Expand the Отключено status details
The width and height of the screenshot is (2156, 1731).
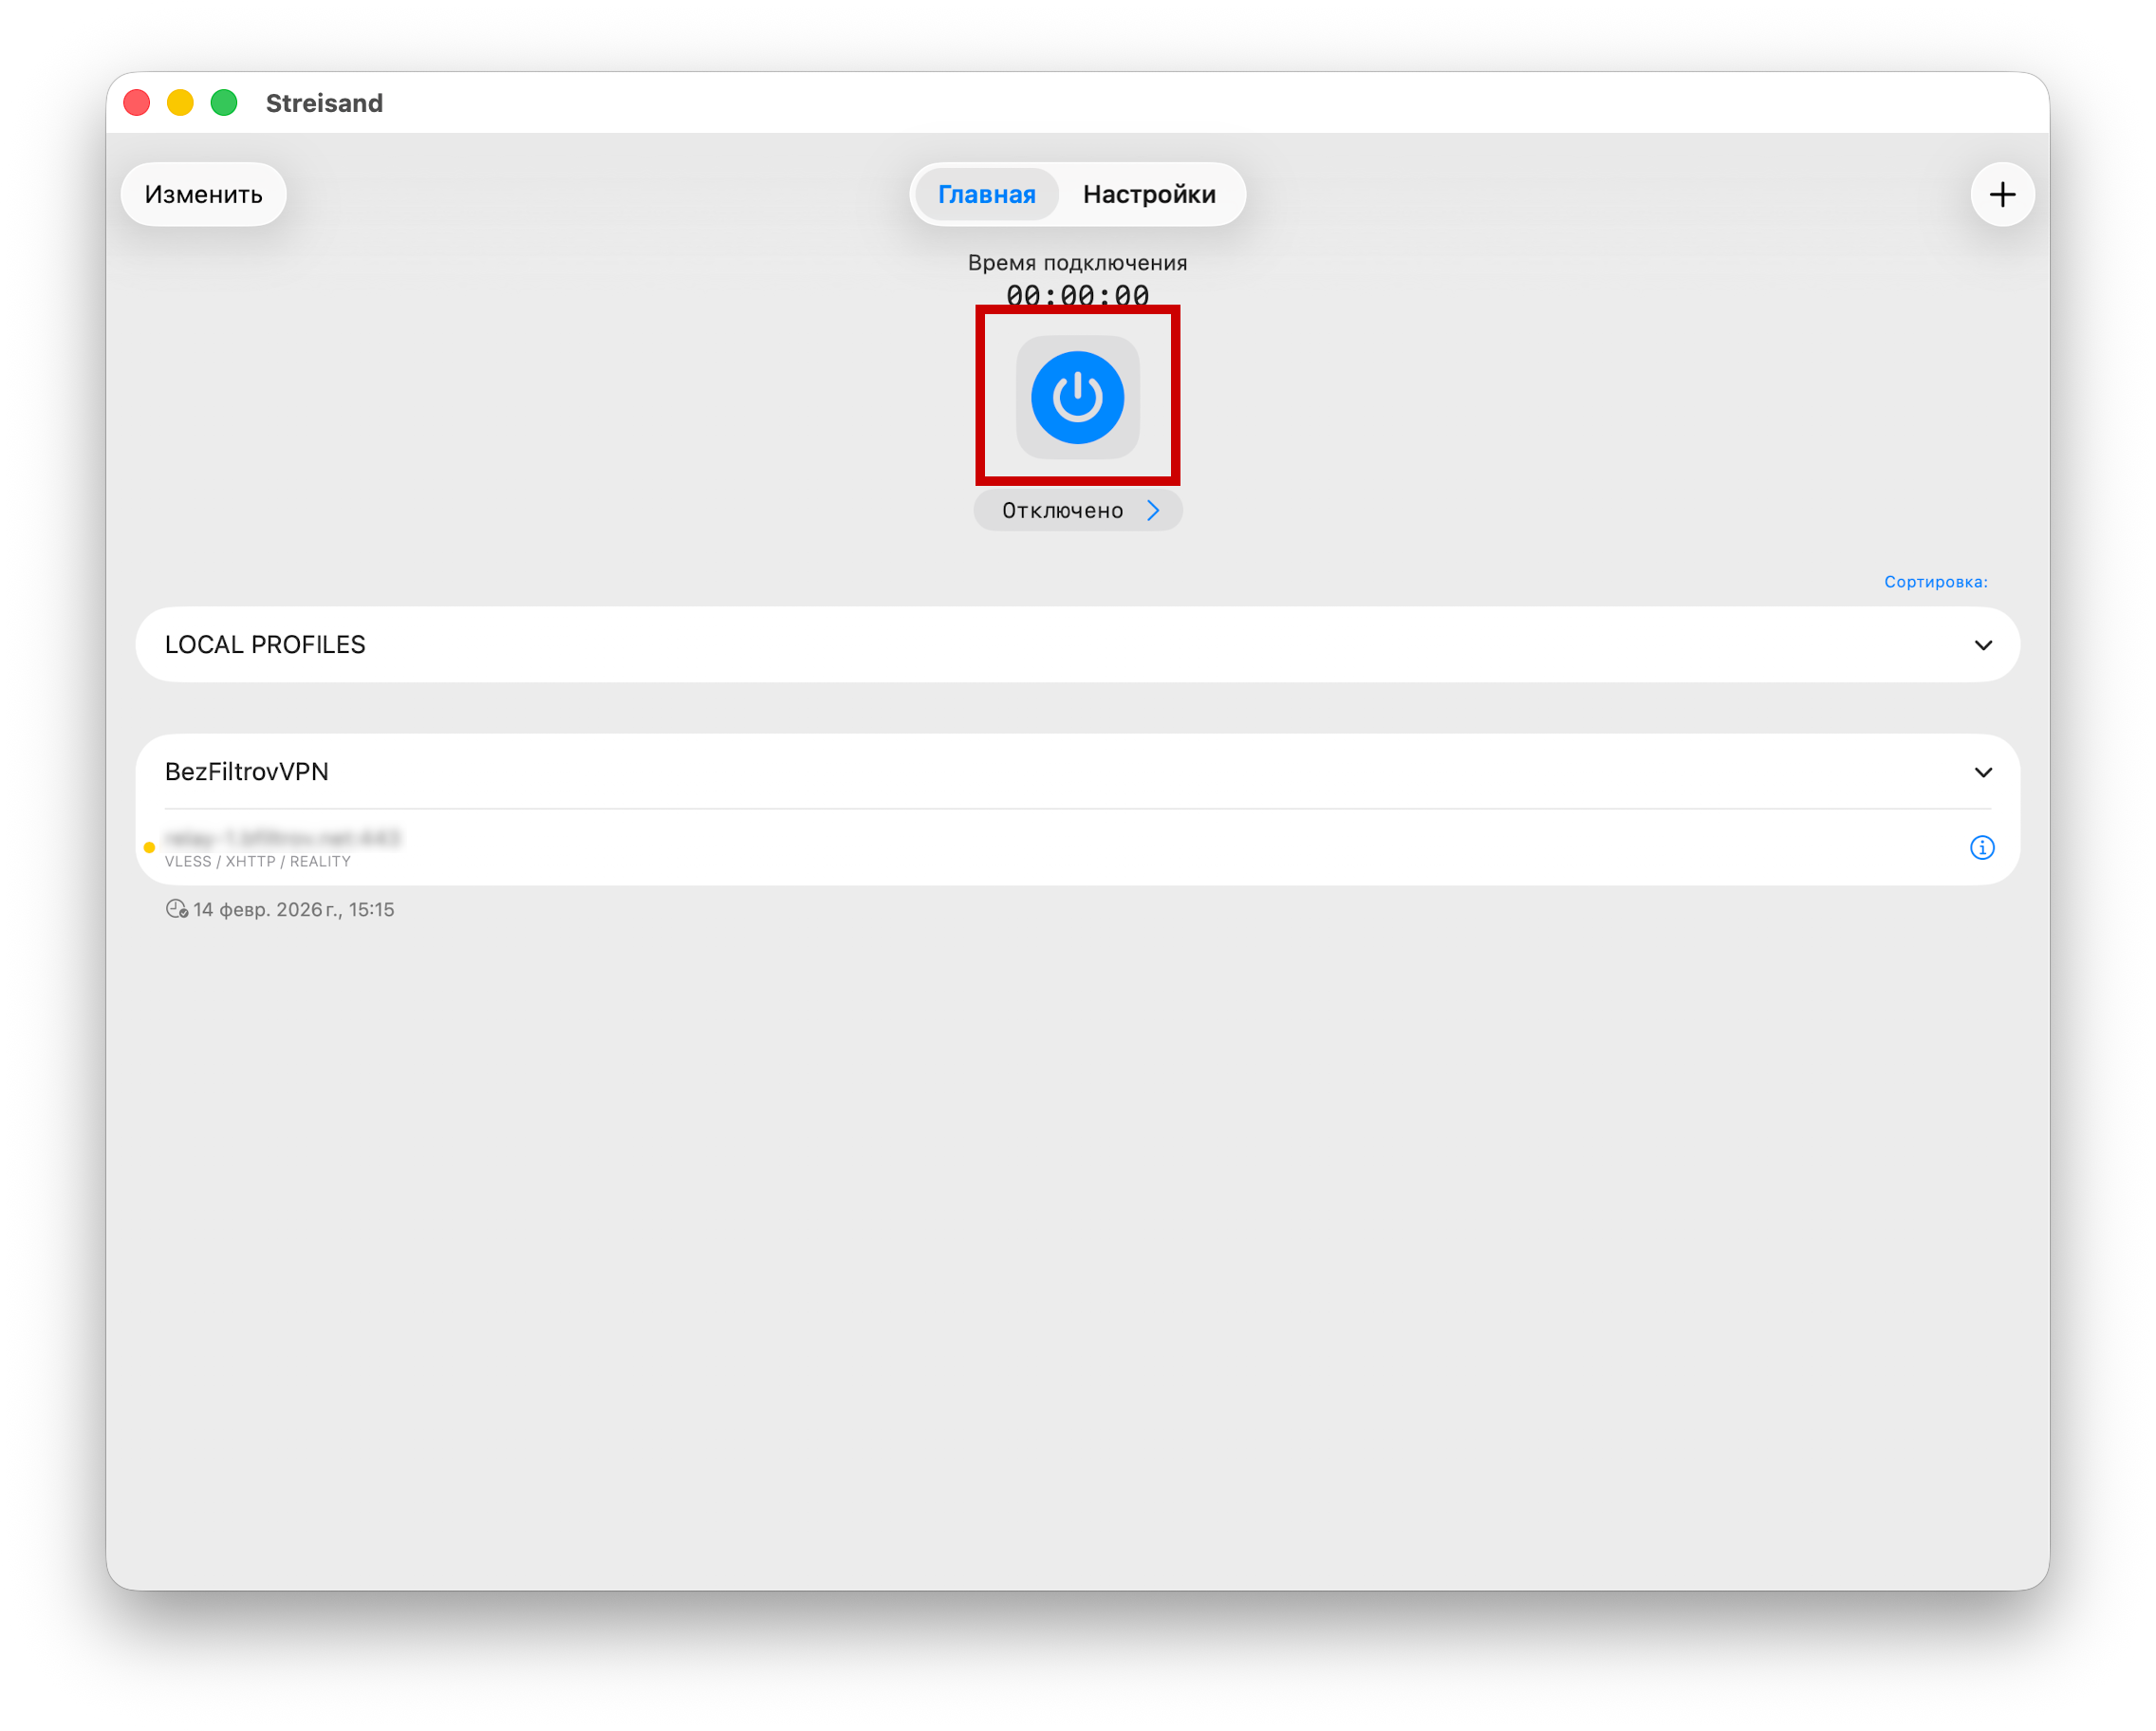pyautogui.click(x=1077, y=509)
